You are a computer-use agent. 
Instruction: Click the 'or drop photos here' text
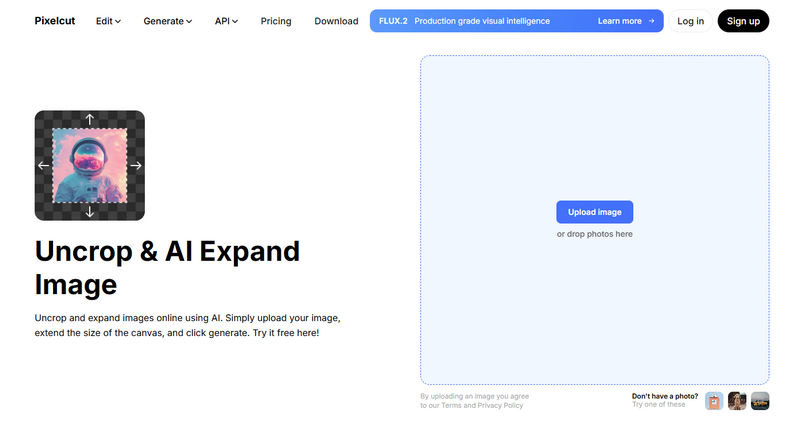(x=594, y=234)
